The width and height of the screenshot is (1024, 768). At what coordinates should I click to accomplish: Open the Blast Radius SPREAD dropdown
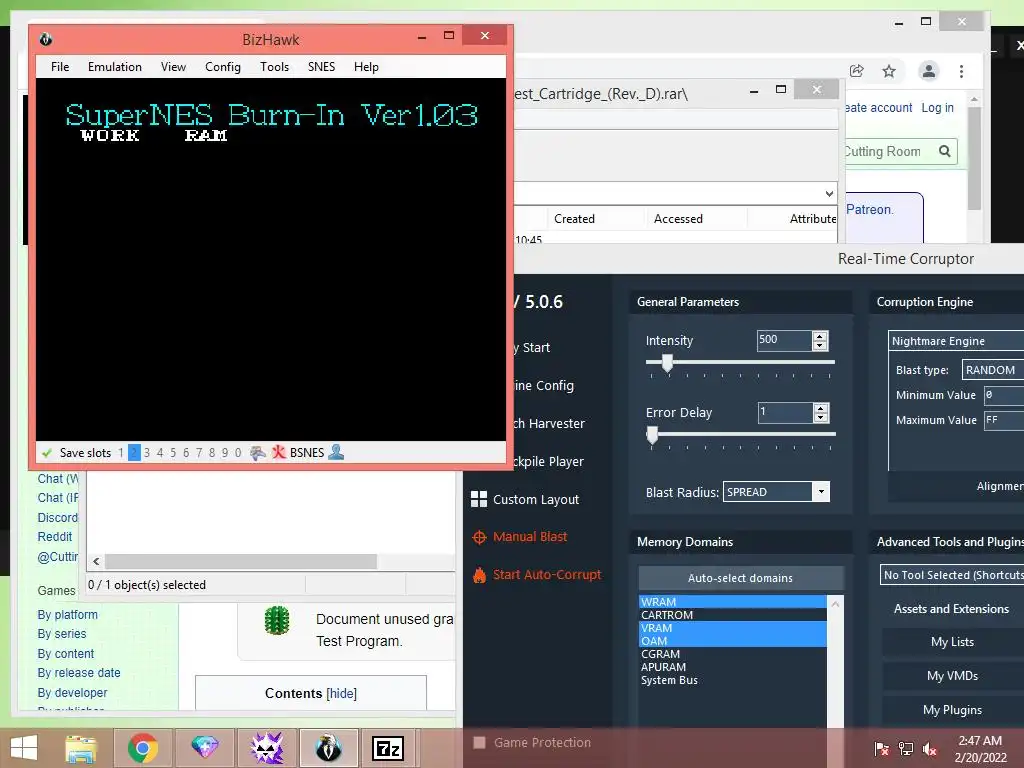click(x=821, y=492)
